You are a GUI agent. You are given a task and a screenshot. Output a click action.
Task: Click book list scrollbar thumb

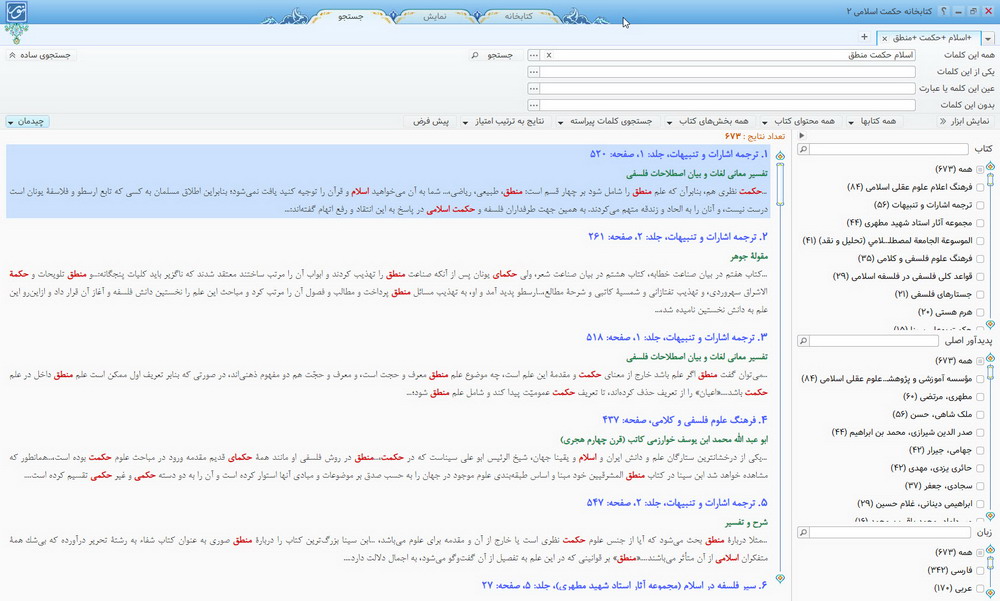coord(990,181)
